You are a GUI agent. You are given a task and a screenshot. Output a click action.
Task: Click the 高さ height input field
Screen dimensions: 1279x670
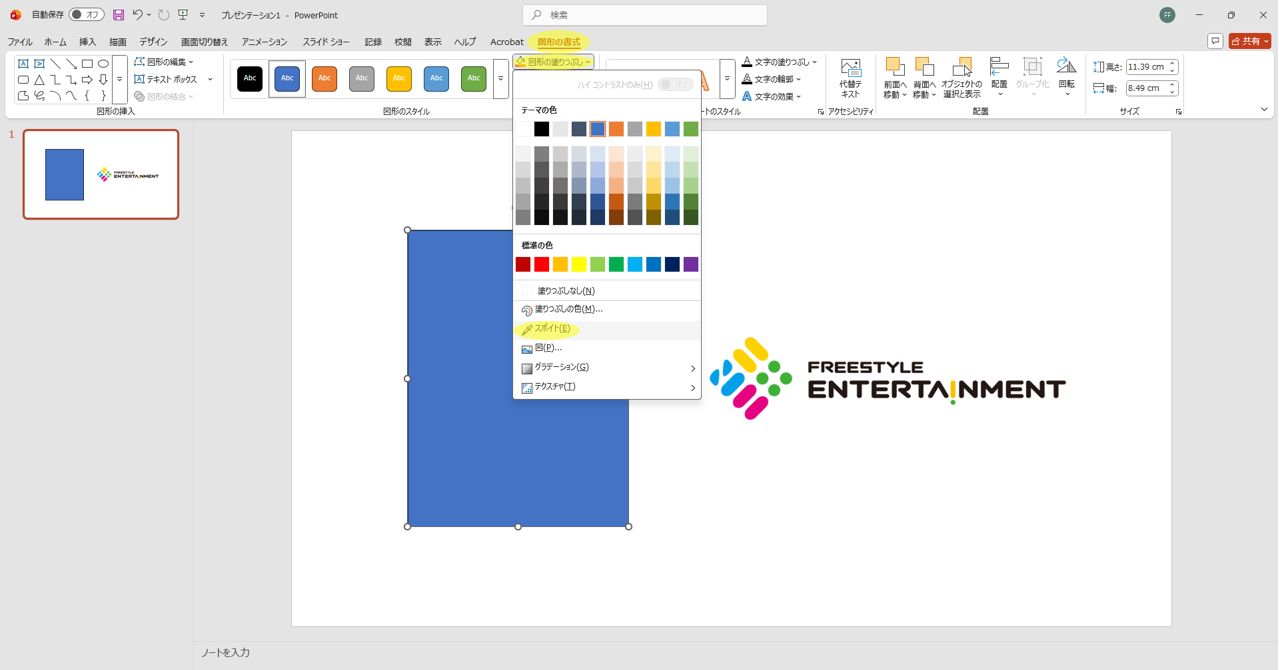click(x=1145, y=67)
